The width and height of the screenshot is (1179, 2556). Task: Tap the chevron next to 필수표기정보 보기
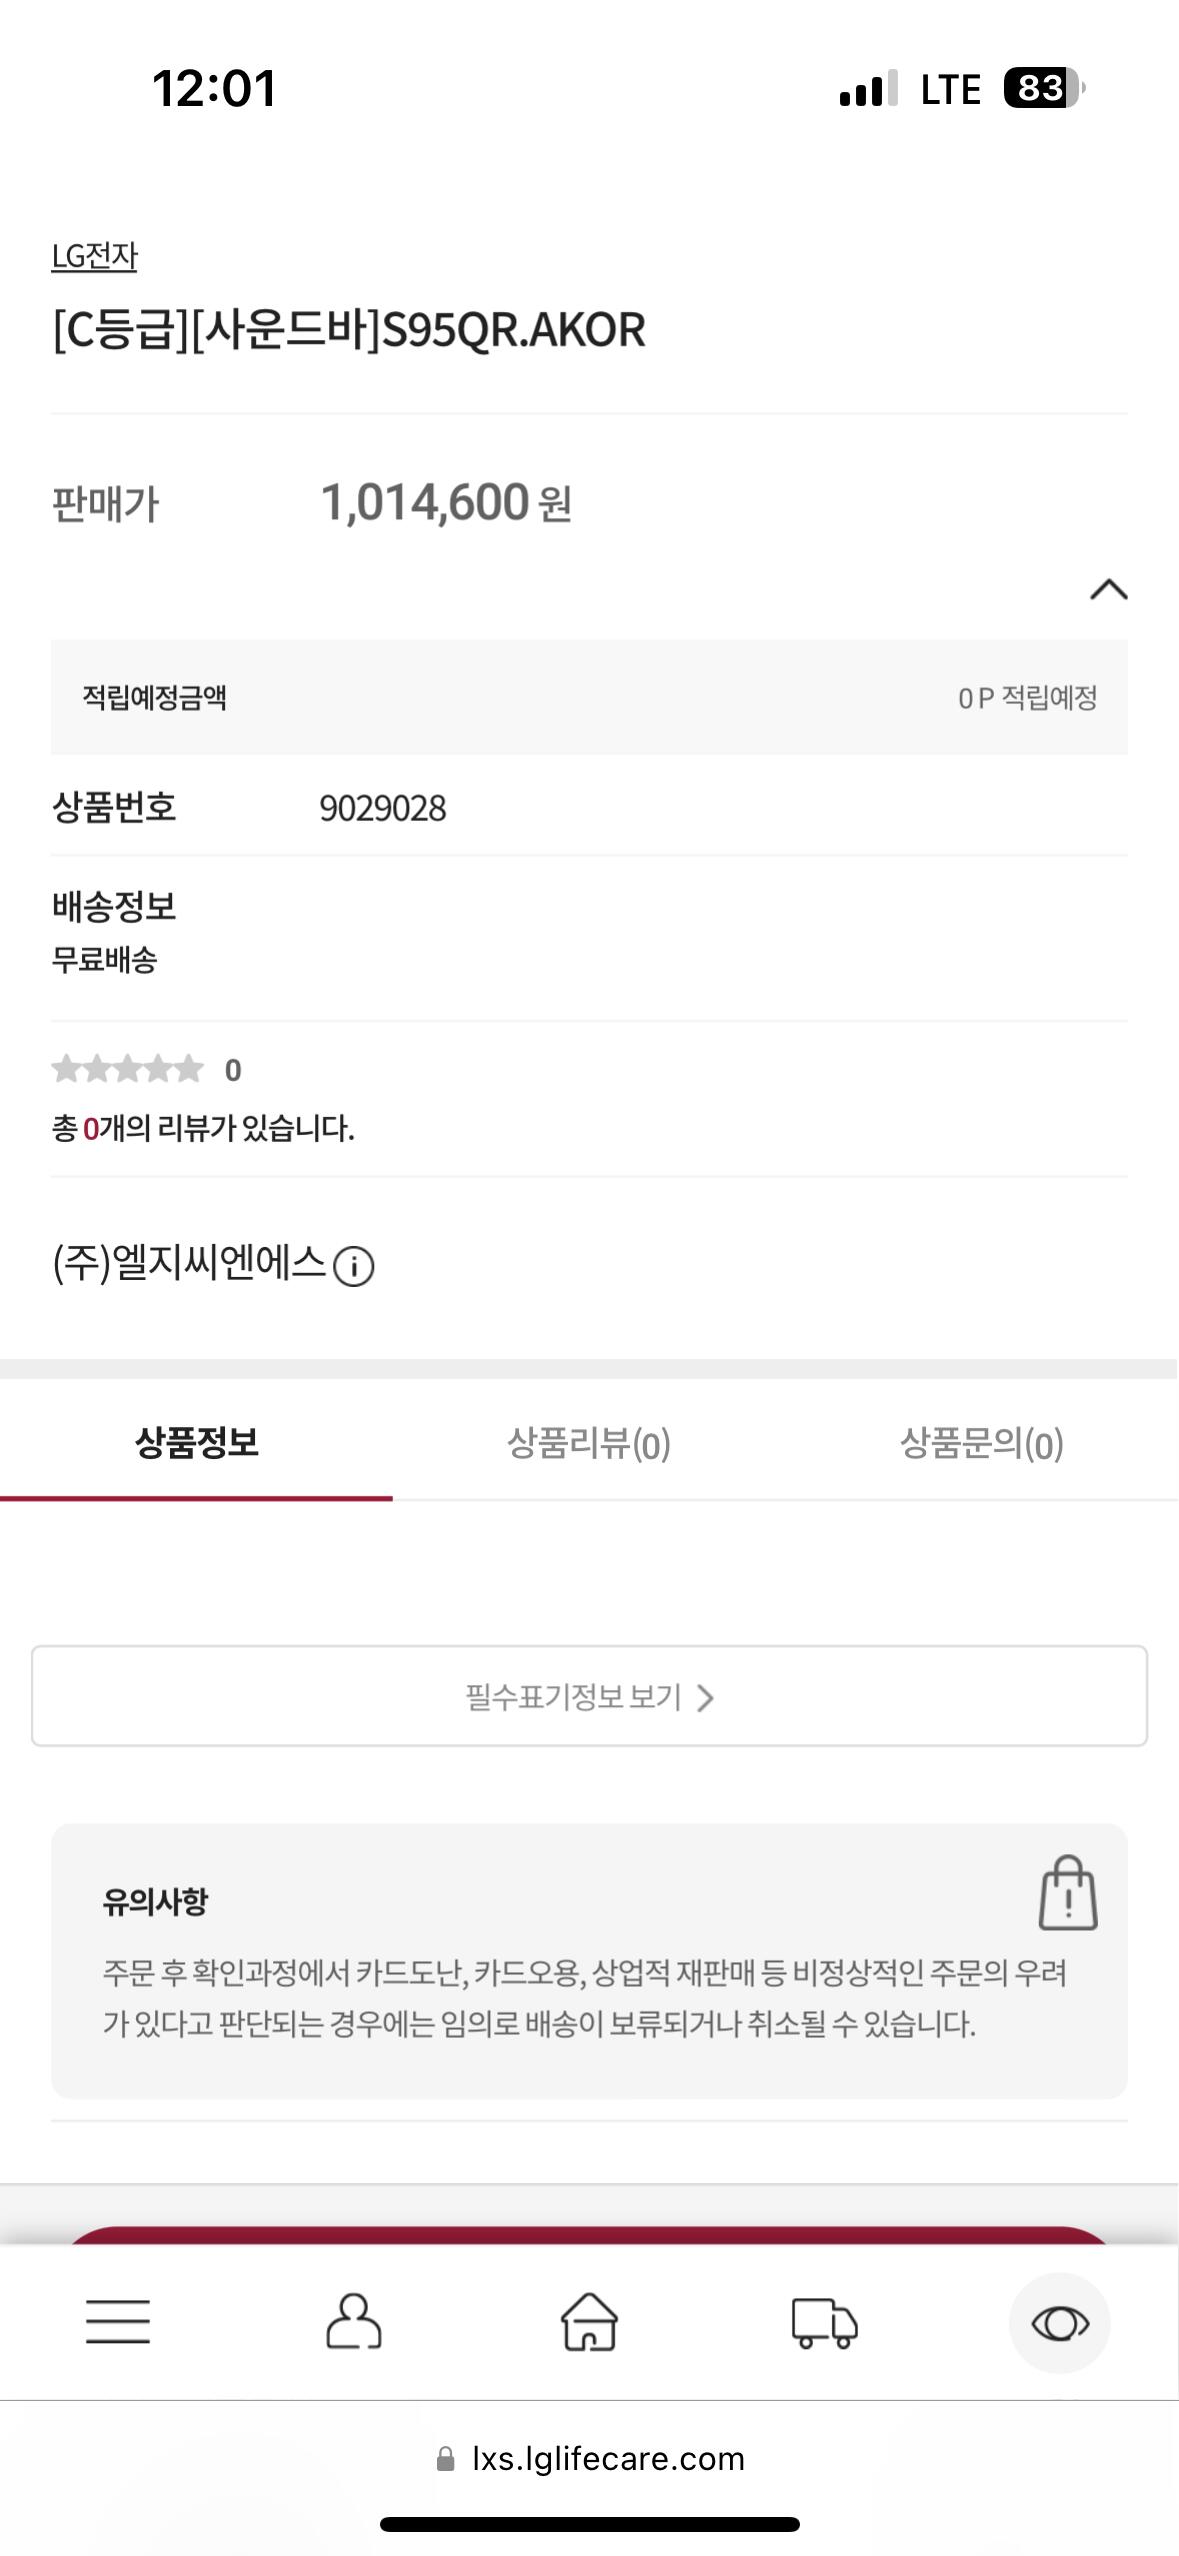point(705,1698)
